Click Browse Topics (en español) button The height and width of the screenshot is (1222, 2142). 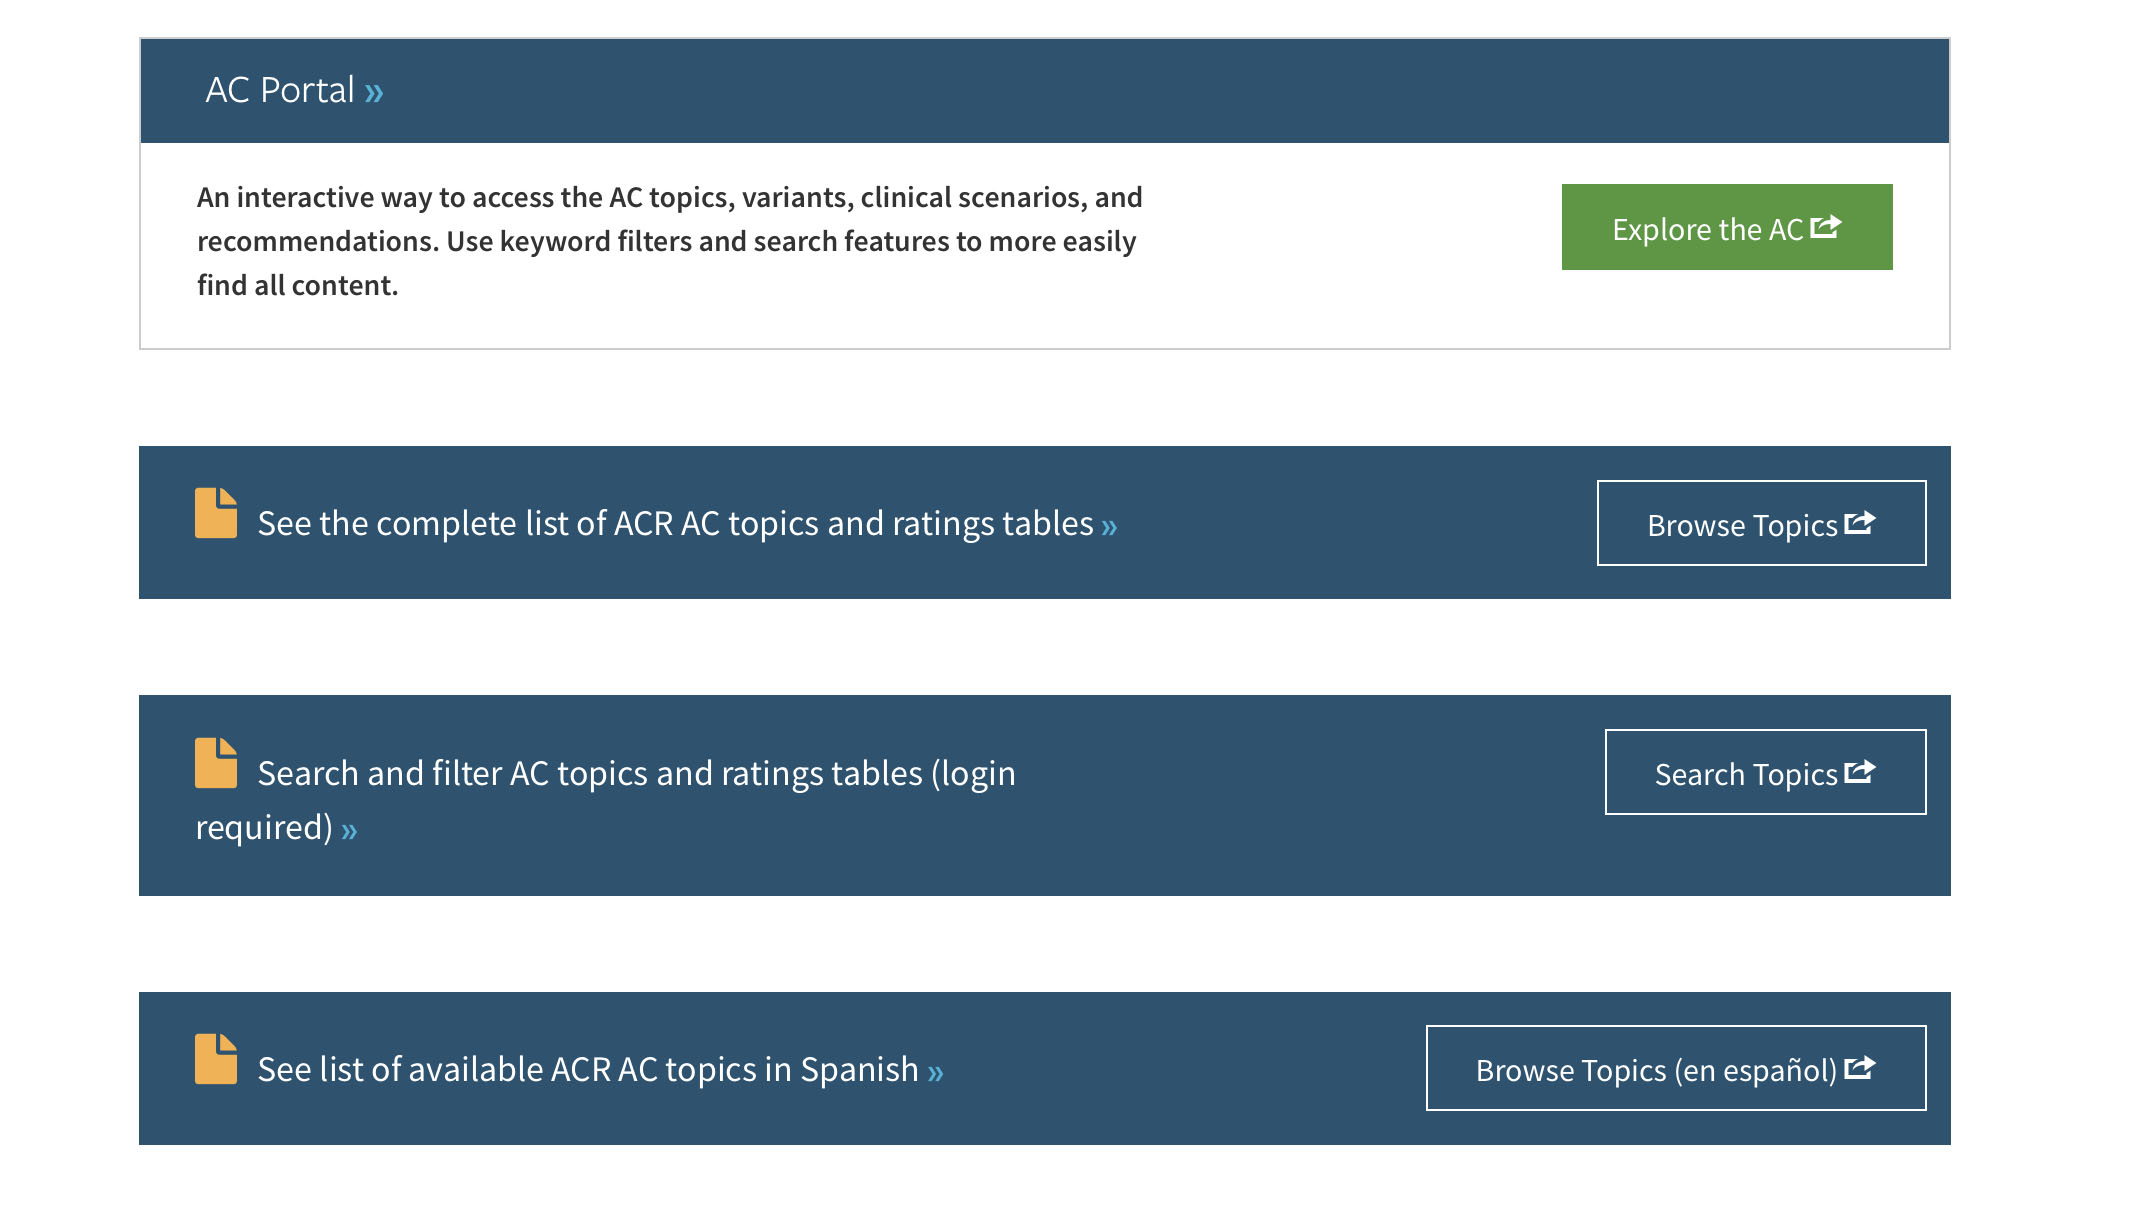(1676, 1068)
